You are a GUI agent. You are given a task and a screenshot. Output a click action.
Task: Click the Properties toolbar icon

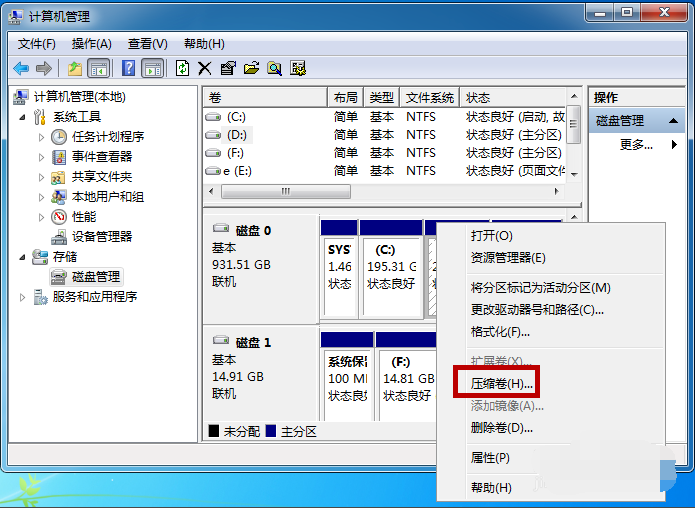pyautogui.click(x=228, y=68)
